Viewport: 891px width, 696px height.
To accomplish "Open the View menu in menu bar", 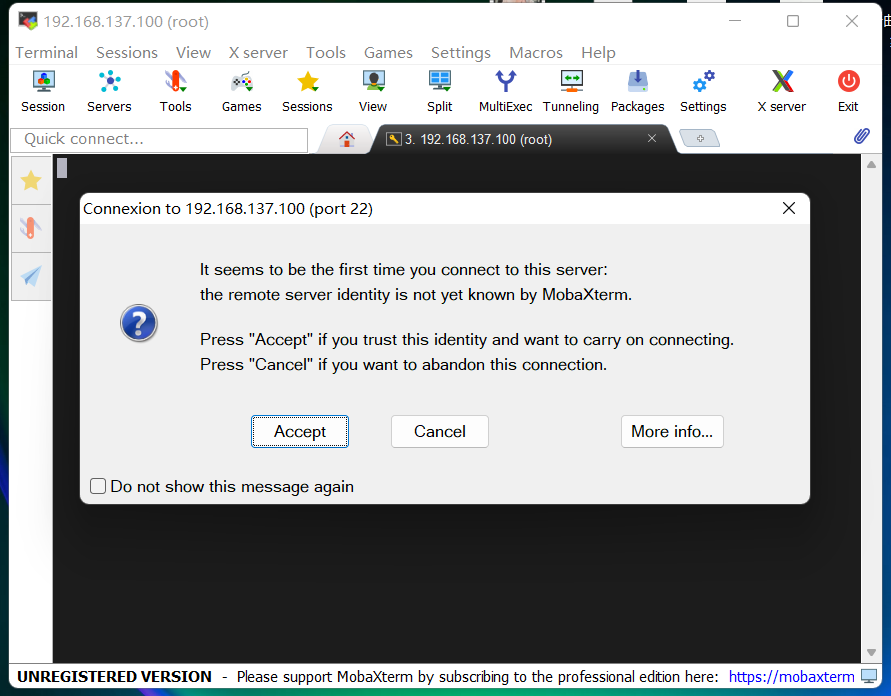I will point(193,53).
